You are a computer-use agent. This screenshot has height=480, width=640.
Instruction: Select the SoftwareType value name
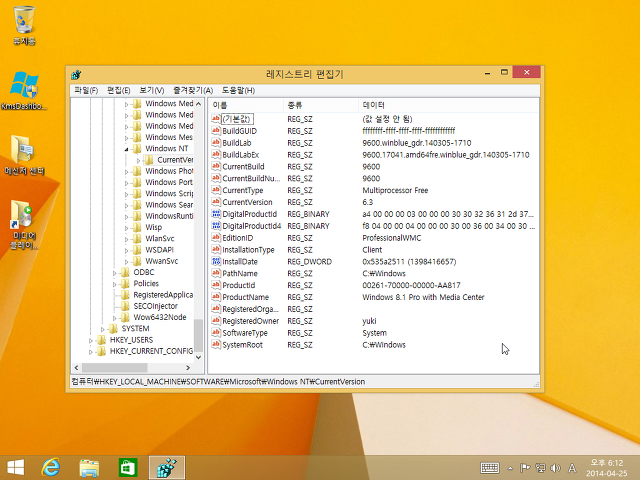tap(245, 333)
